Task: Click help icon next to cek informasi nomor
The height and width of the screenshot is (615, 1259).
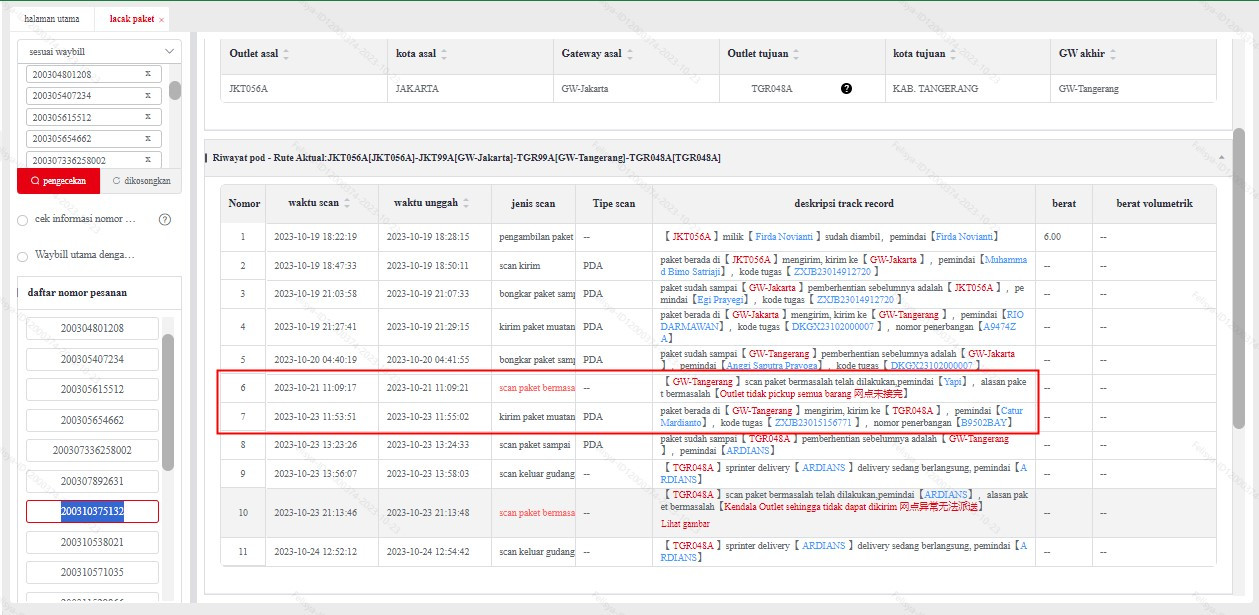Action: [165, 219]
